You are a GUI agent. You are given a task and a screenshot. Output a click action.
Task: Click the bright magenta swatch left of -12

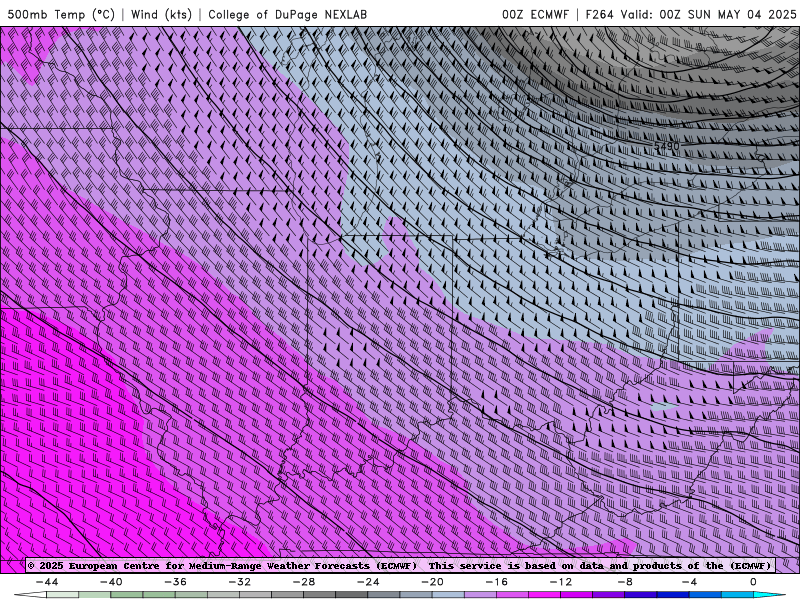544,595
